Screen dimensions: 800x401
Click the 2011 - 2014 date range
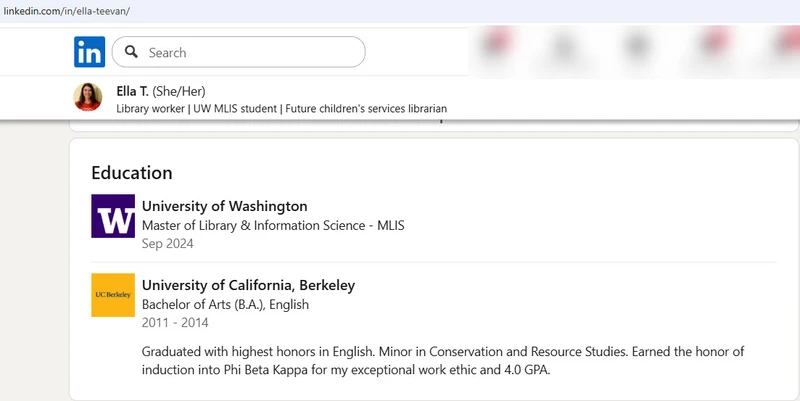coord(176,322)
